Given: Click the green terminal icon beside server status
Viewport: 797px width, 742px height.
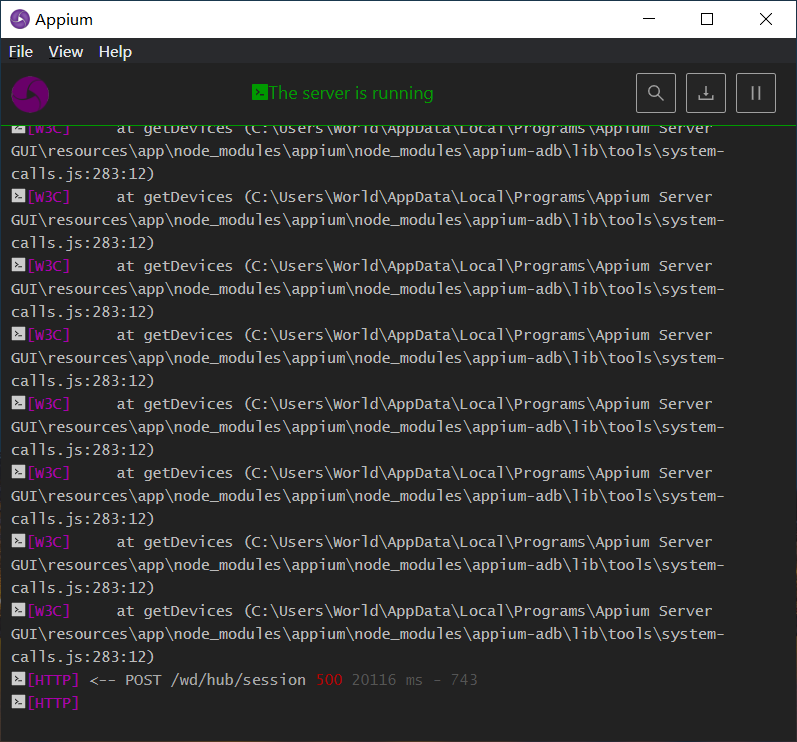Looking at the screenshot, I should coord(259,92).
